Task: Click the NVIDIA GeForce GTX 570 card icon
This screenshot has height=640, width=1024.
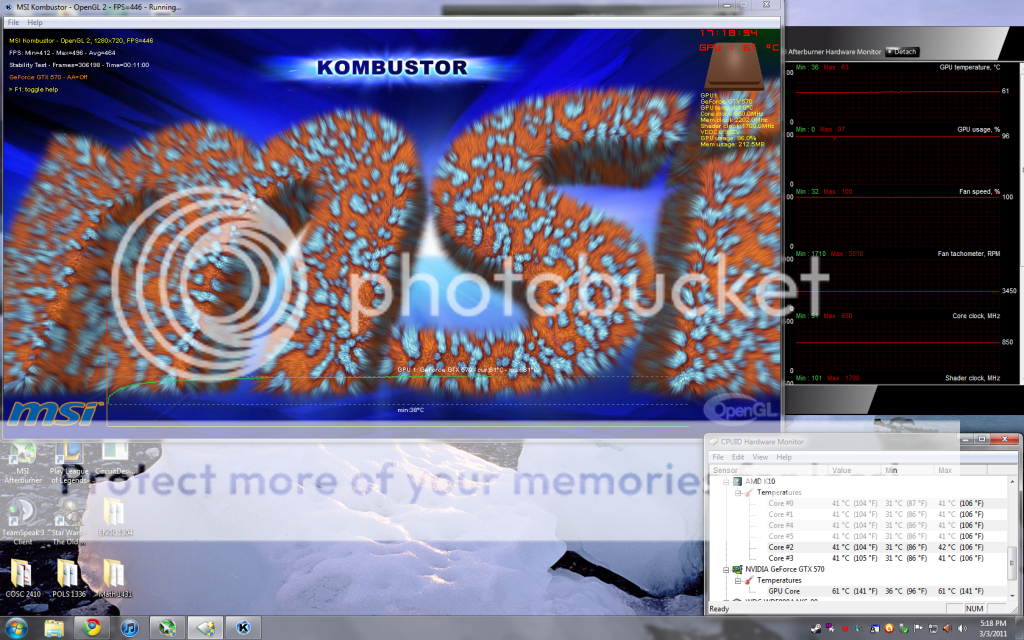Action: [x=737, y=569]
